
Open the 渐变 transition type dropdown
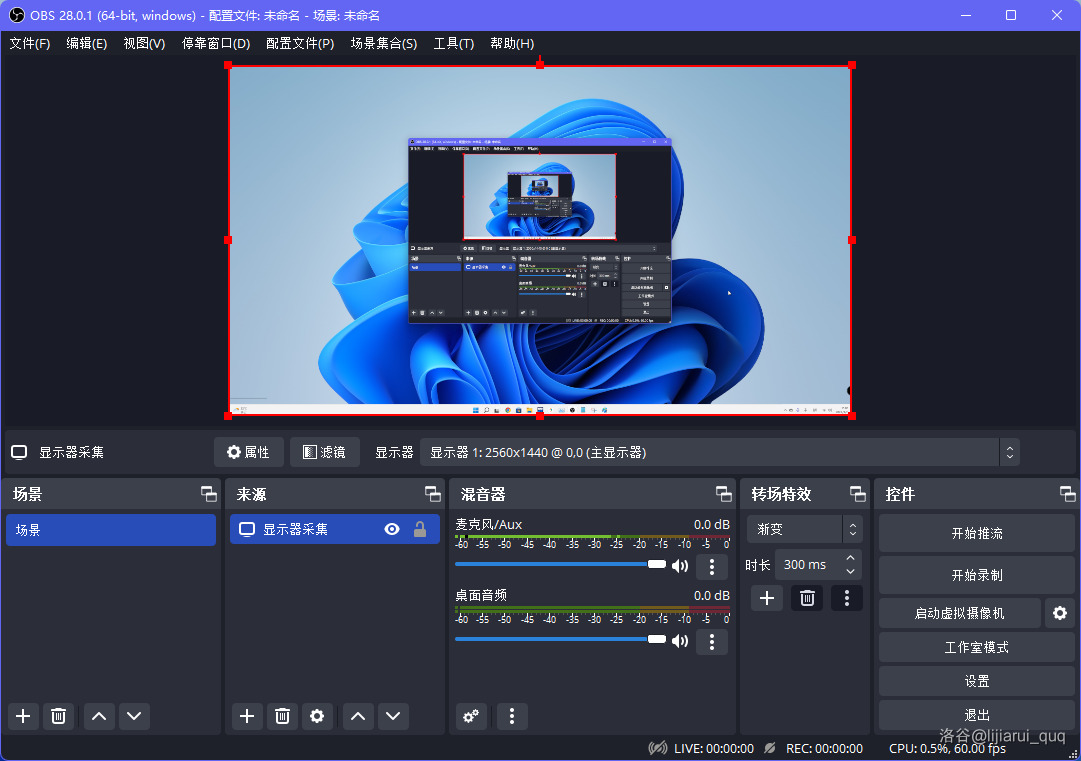click(x=805, y=529)
